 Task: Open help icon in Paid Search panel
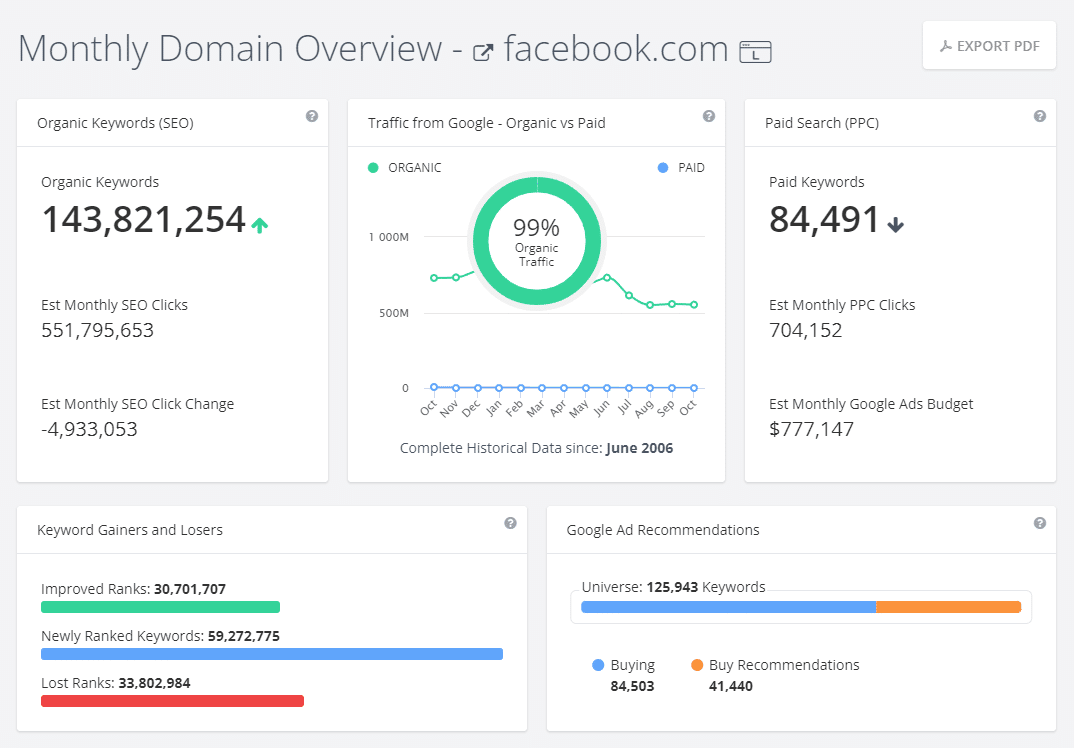point(1040,117)
